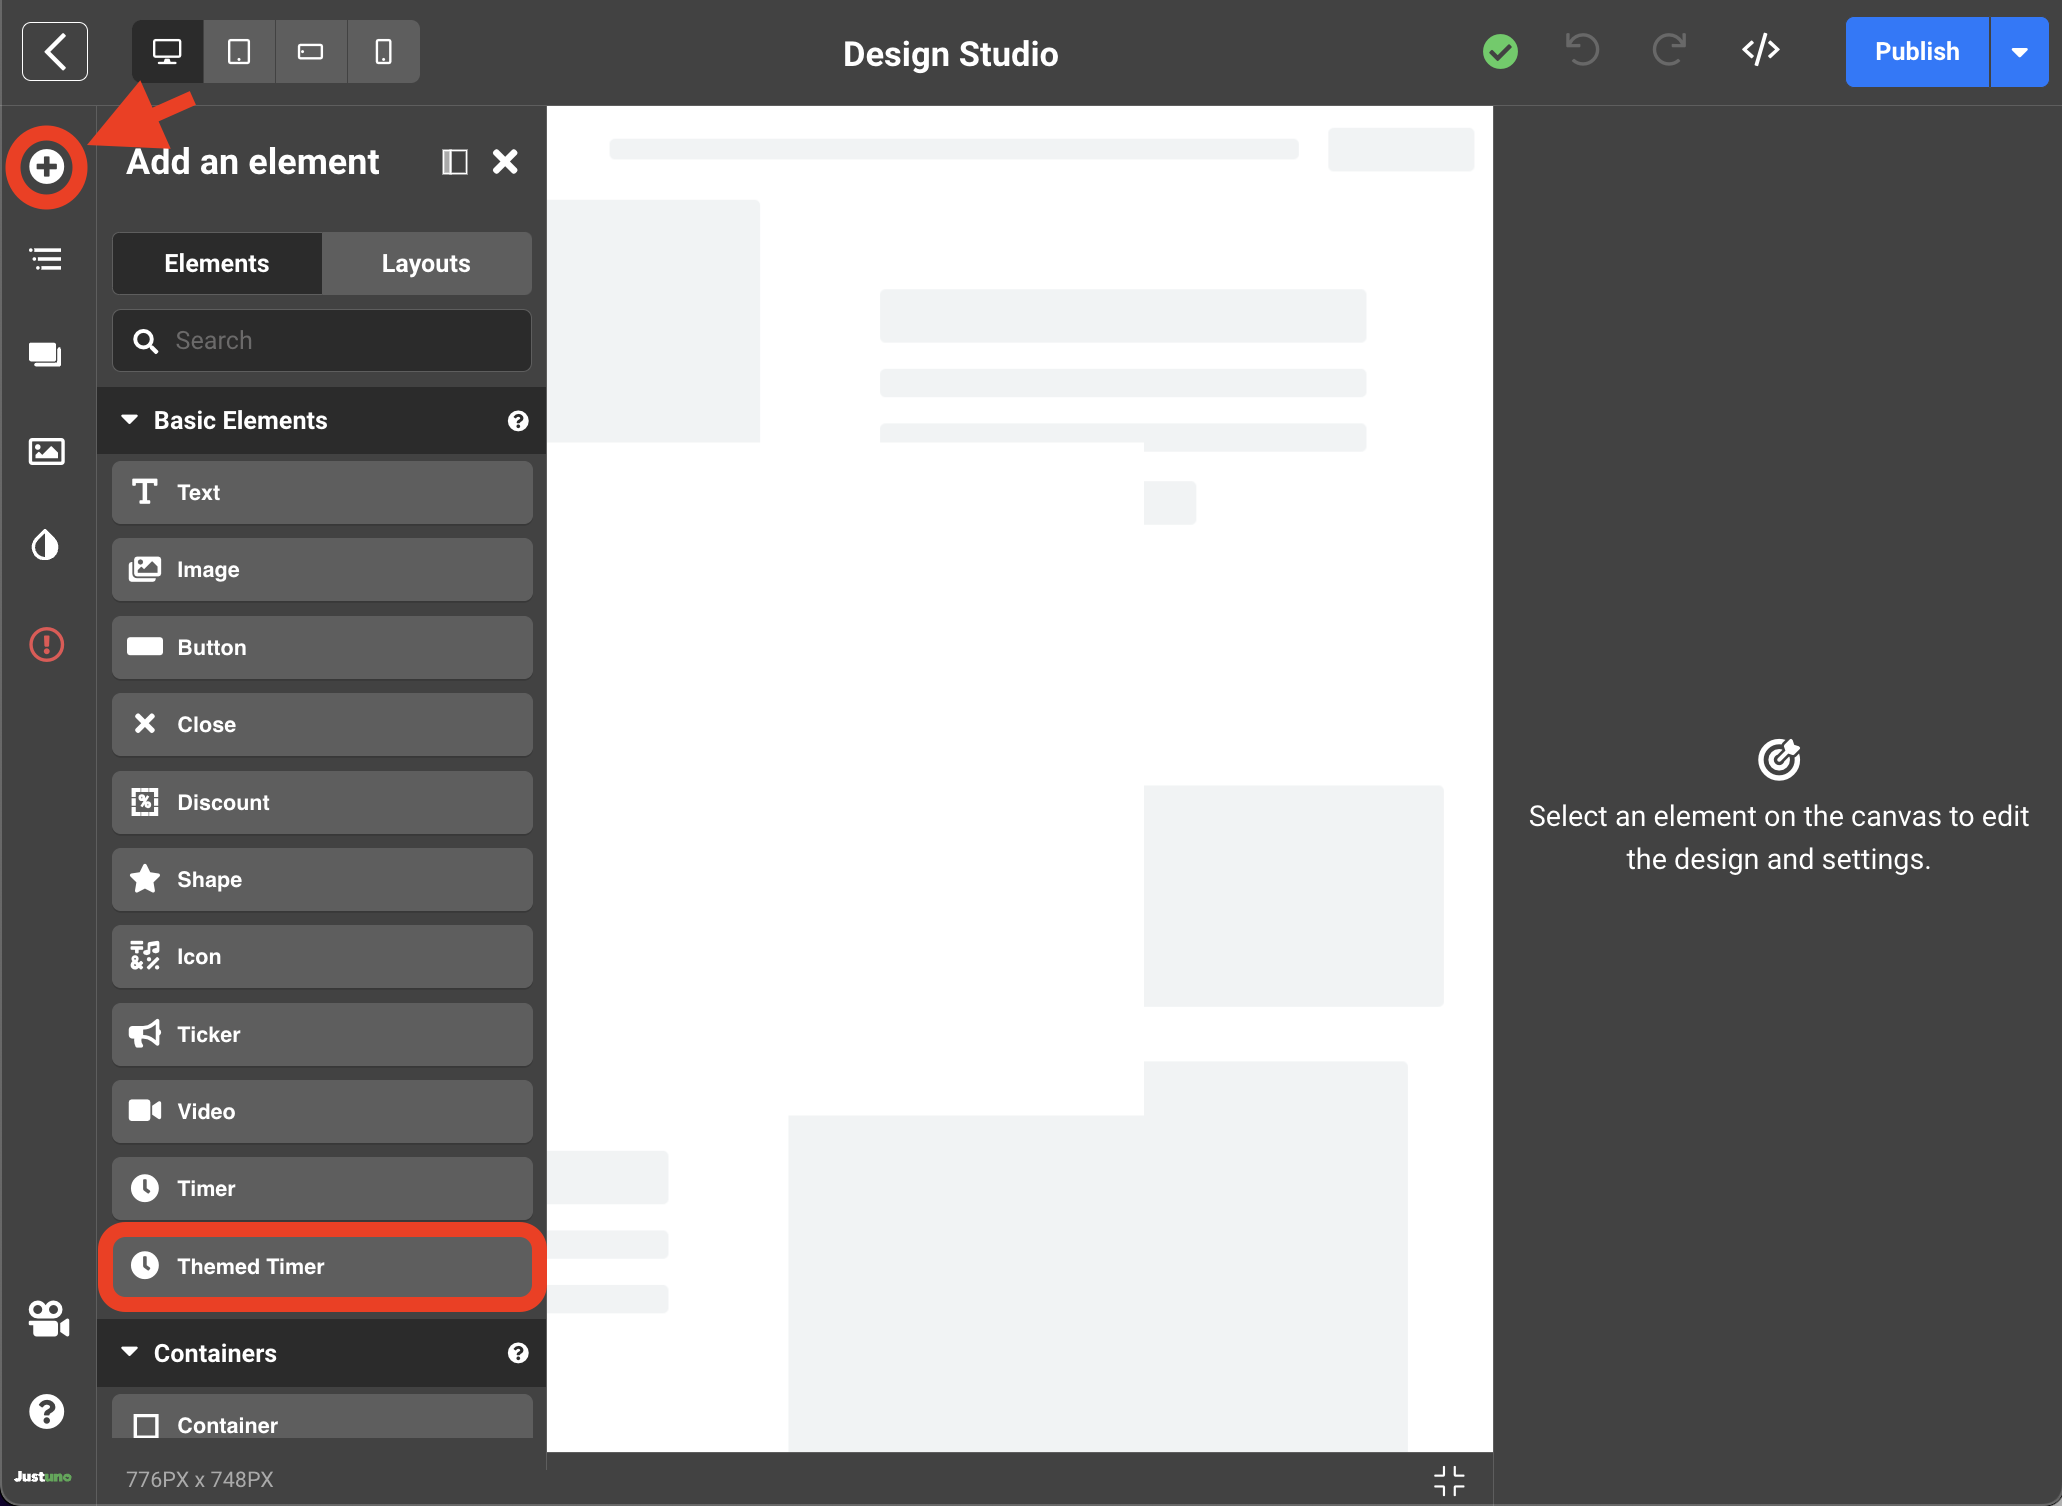Select the Elements tab

tap(217, 263)
